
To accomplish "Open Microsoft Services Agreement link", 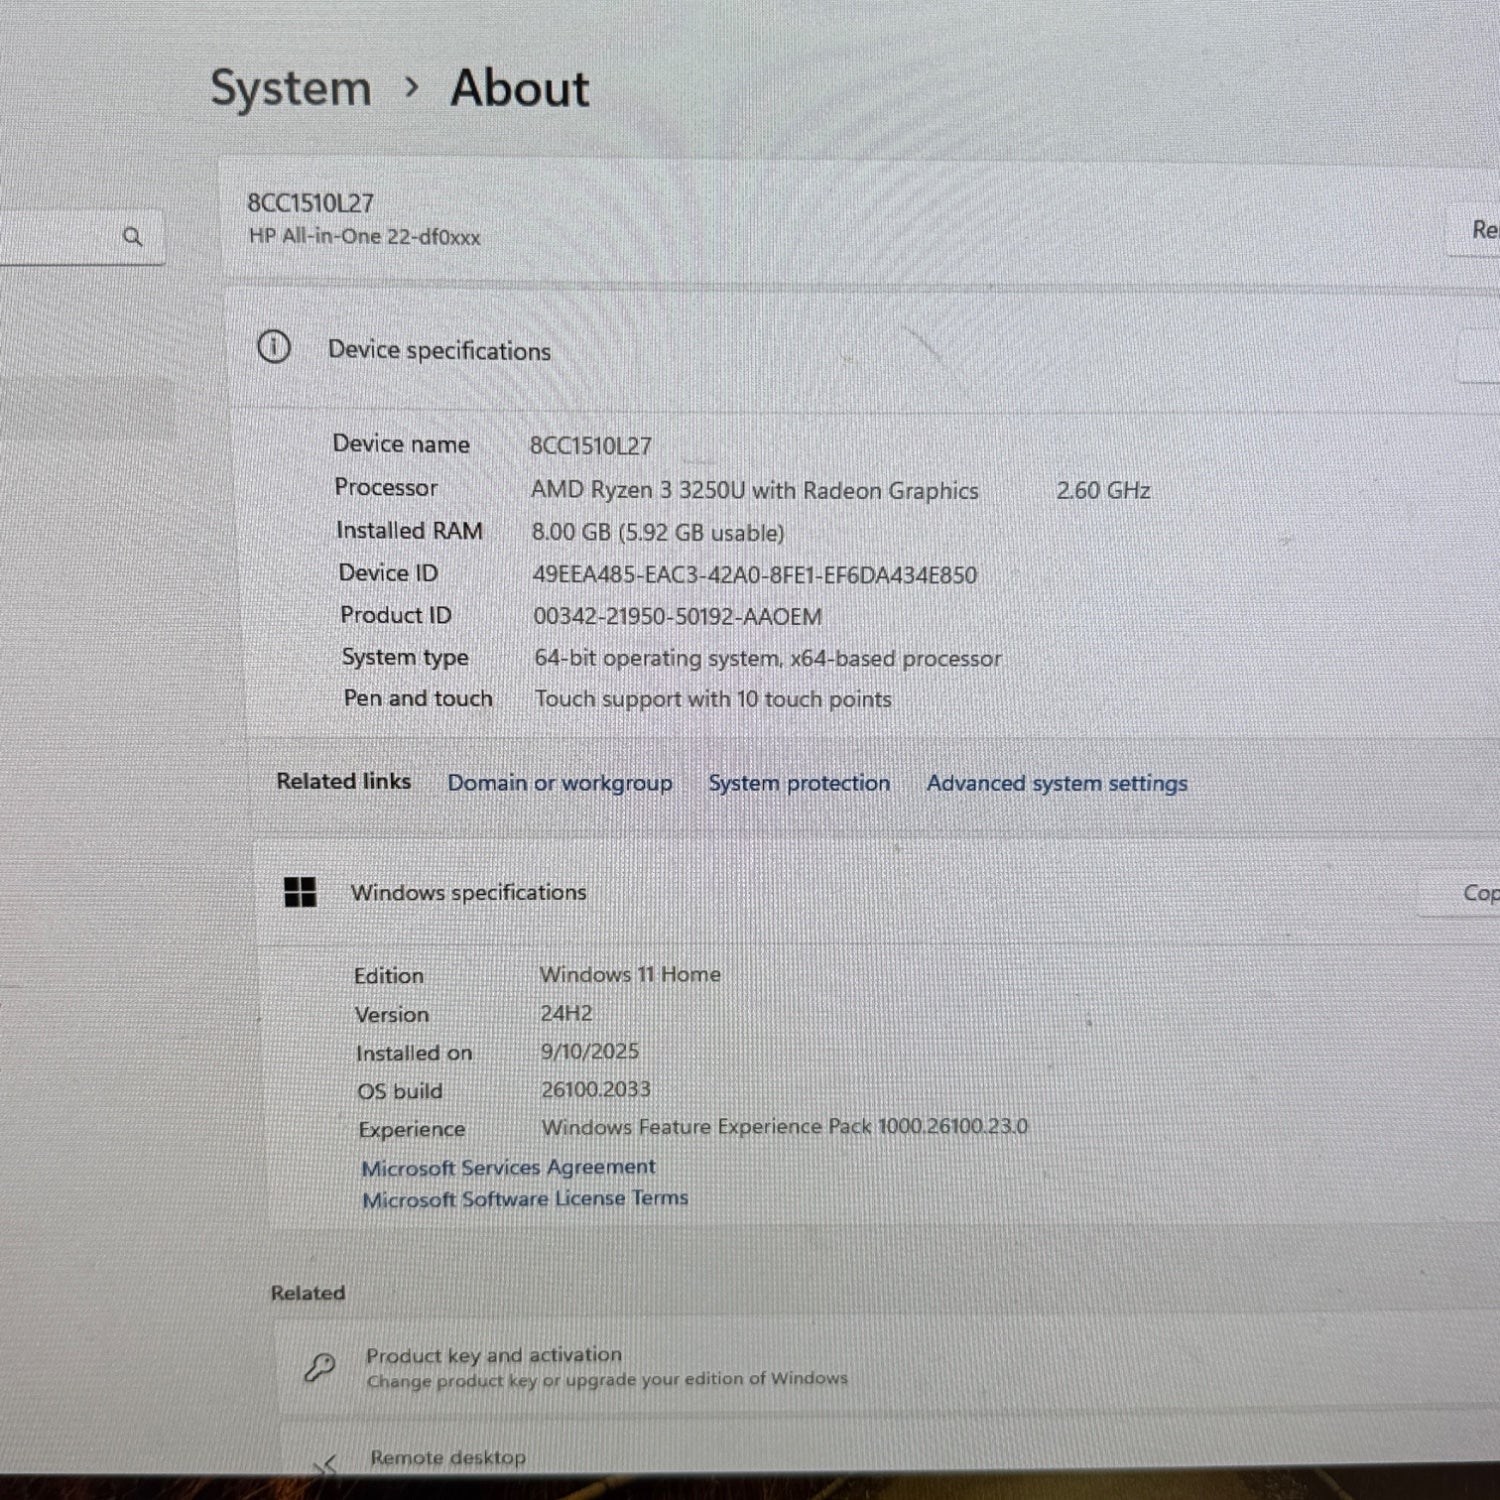I will click(x=508, y=1167).
